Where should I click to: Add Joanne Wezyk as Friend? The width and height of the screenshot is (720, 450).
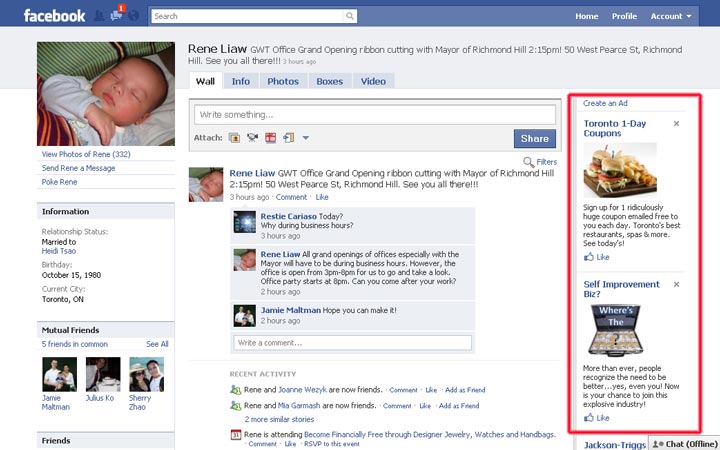tap(465, 390)
